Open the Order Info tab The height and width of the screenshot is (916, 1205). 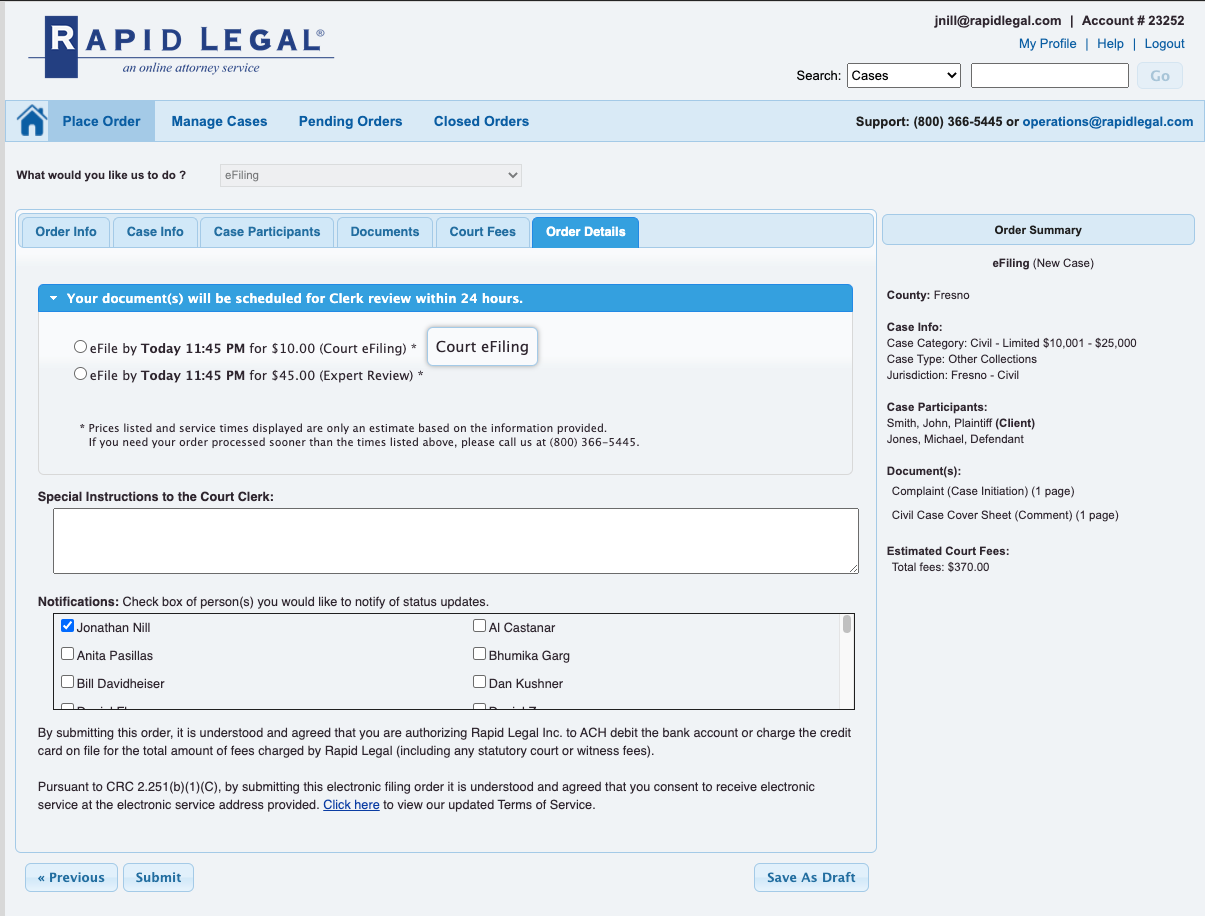click(x=66, y=232)
